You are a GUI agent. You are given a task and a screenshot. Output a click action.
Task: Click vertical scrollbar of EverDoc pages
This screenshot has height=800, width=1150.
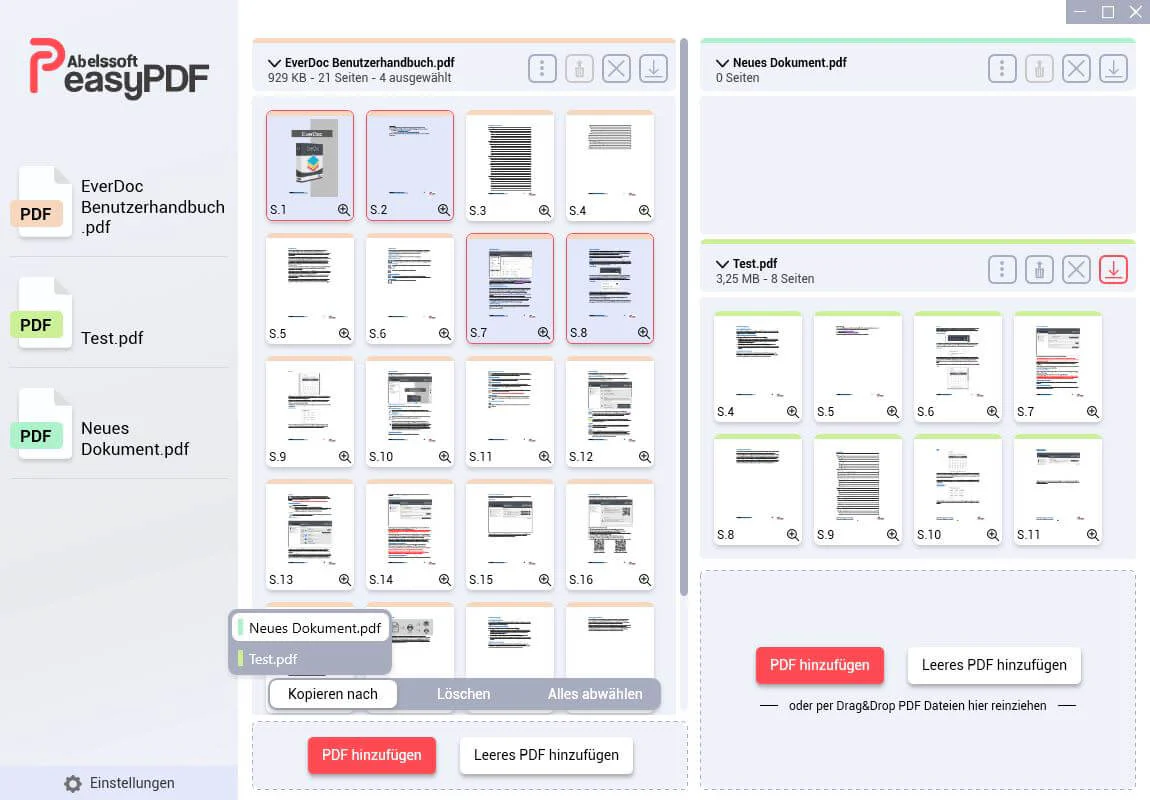684,317
